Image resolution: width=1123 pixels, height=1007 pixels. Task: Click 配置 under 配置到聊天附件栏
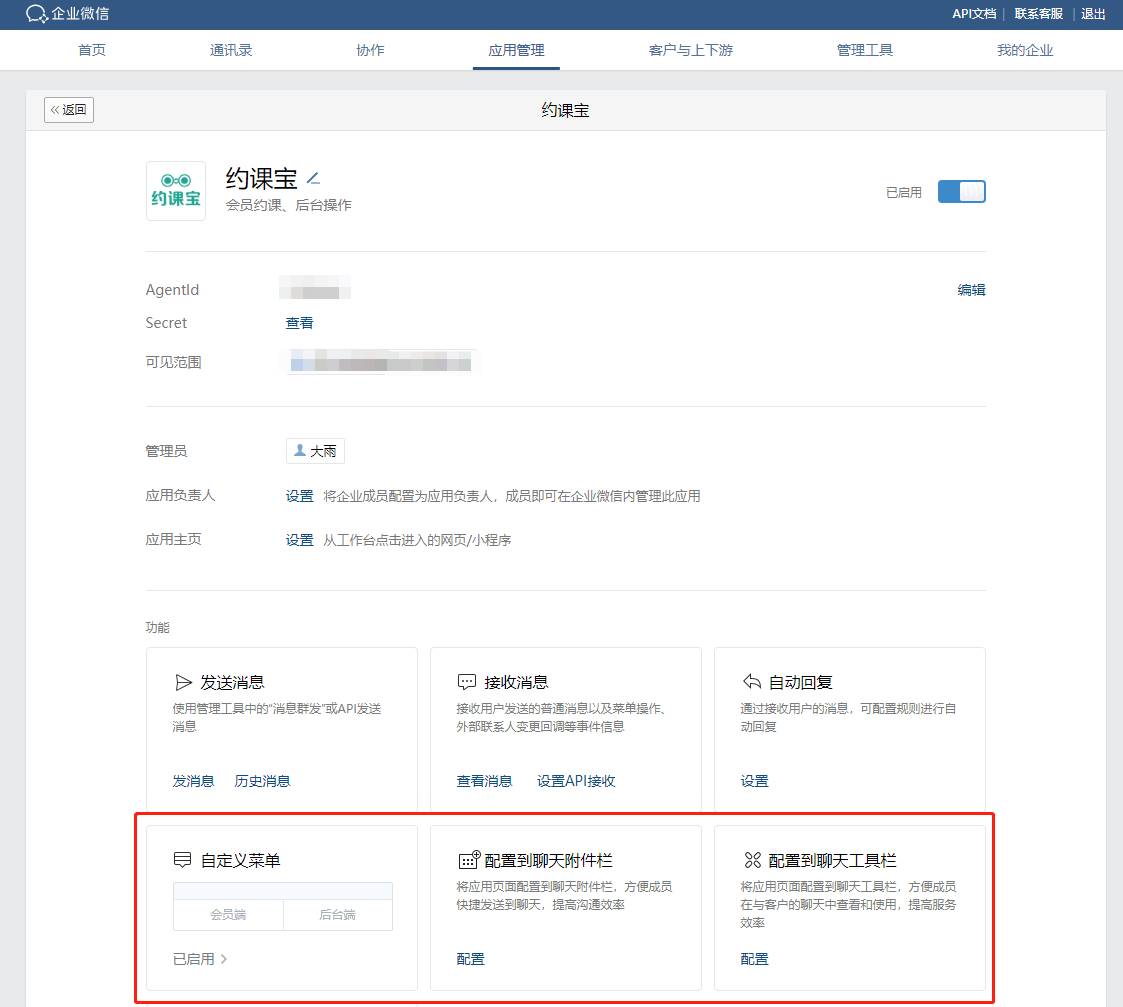click(471, 958)
